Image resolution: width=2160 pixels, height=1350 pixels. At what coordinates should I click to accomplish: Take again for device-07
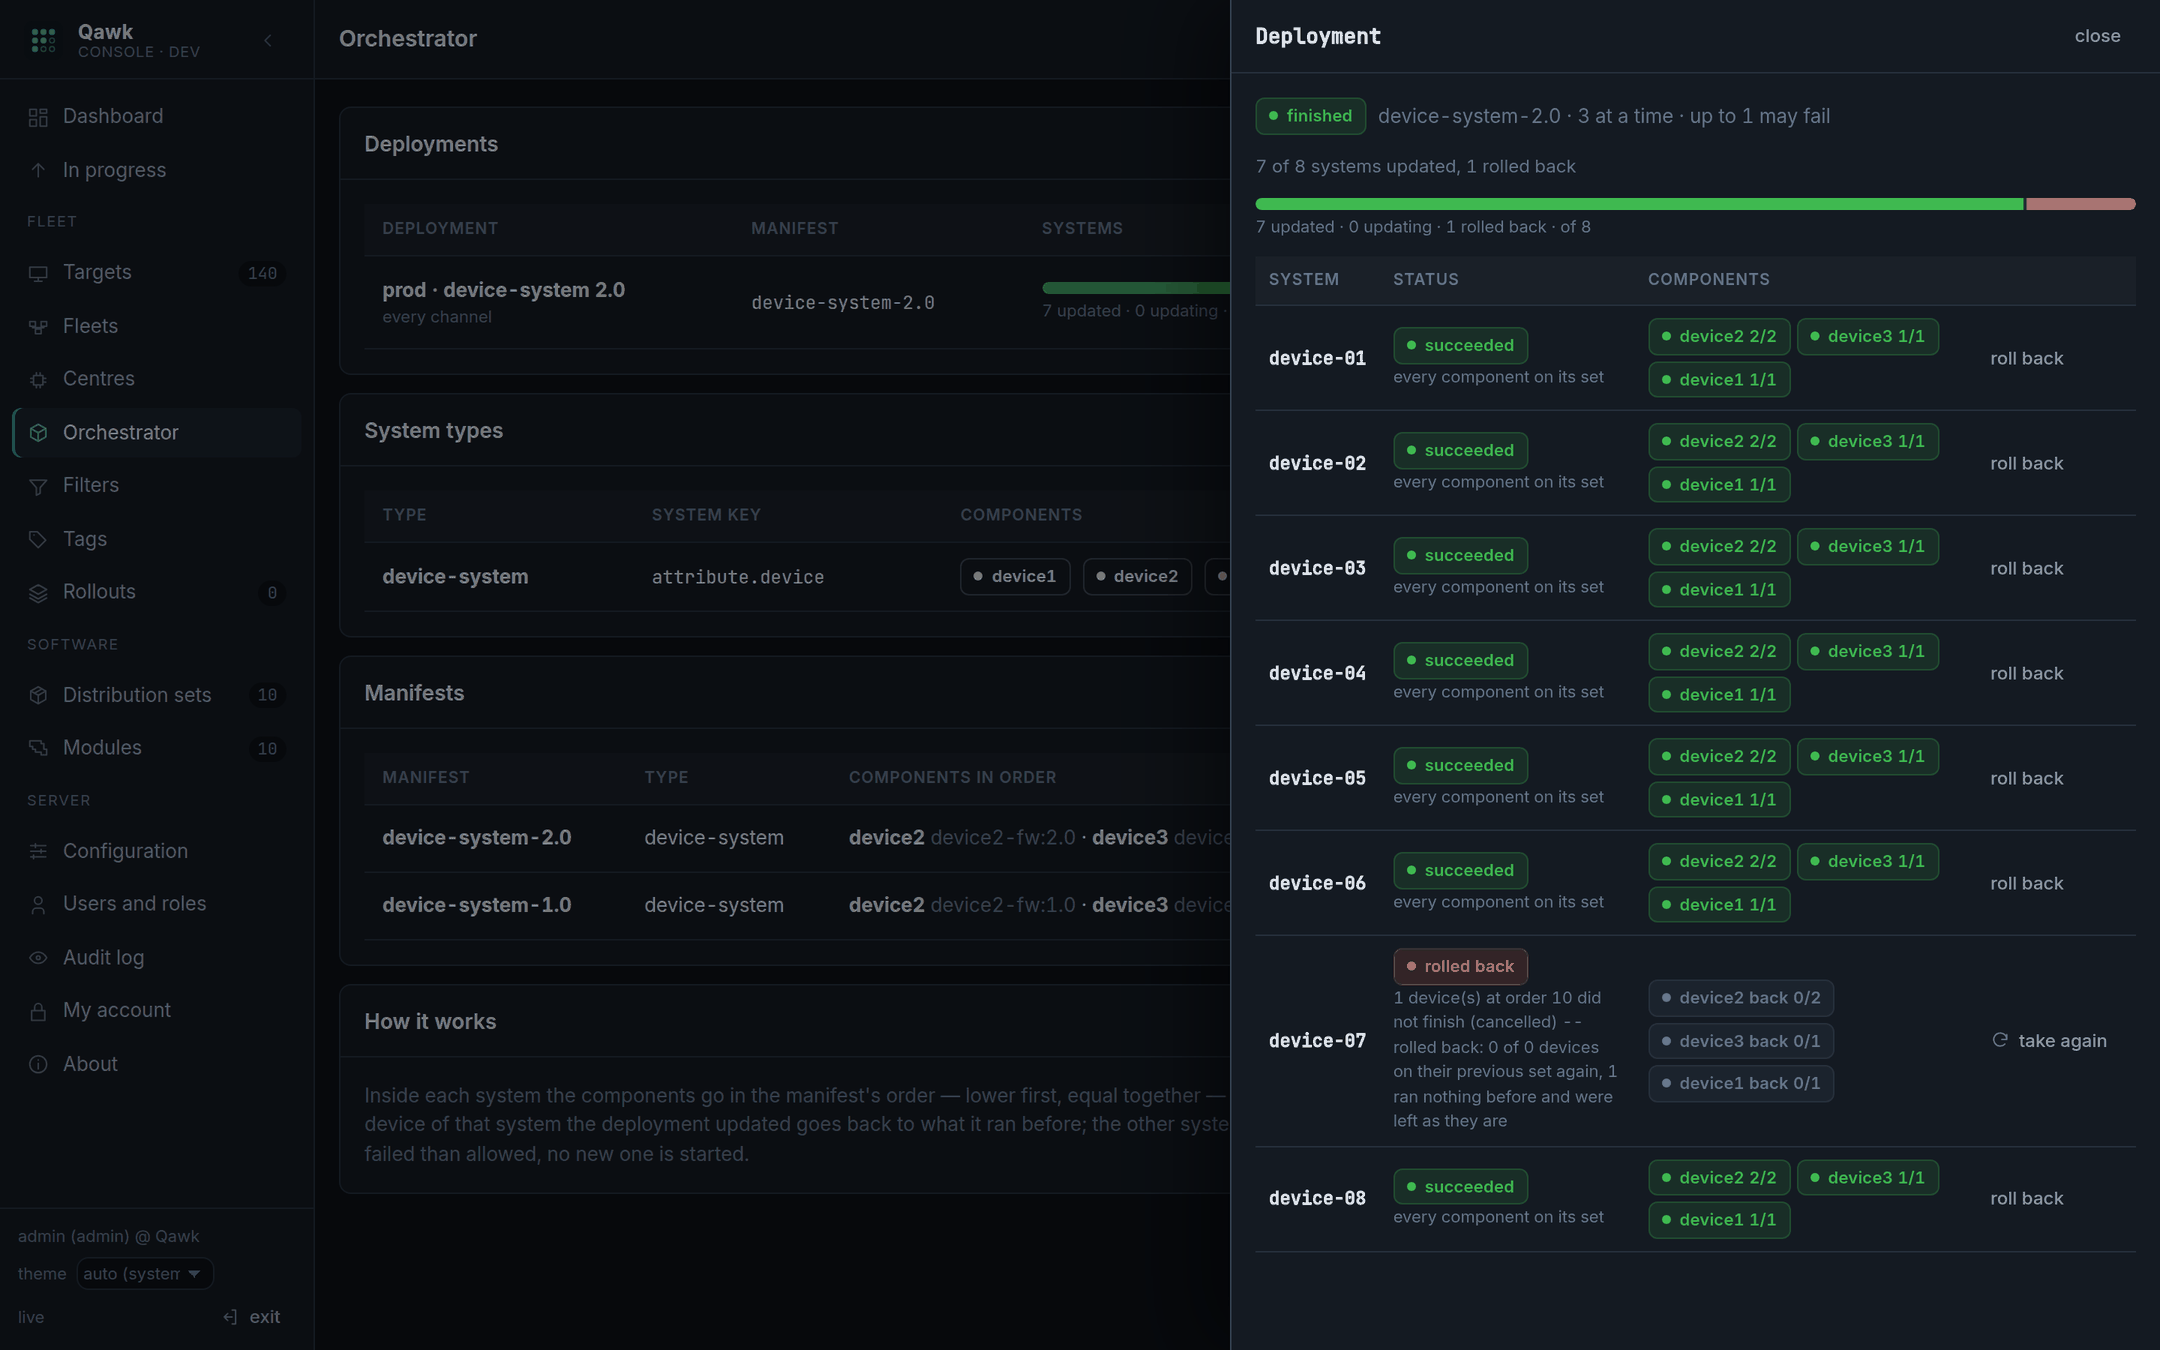click(x=2048, y=1041)
